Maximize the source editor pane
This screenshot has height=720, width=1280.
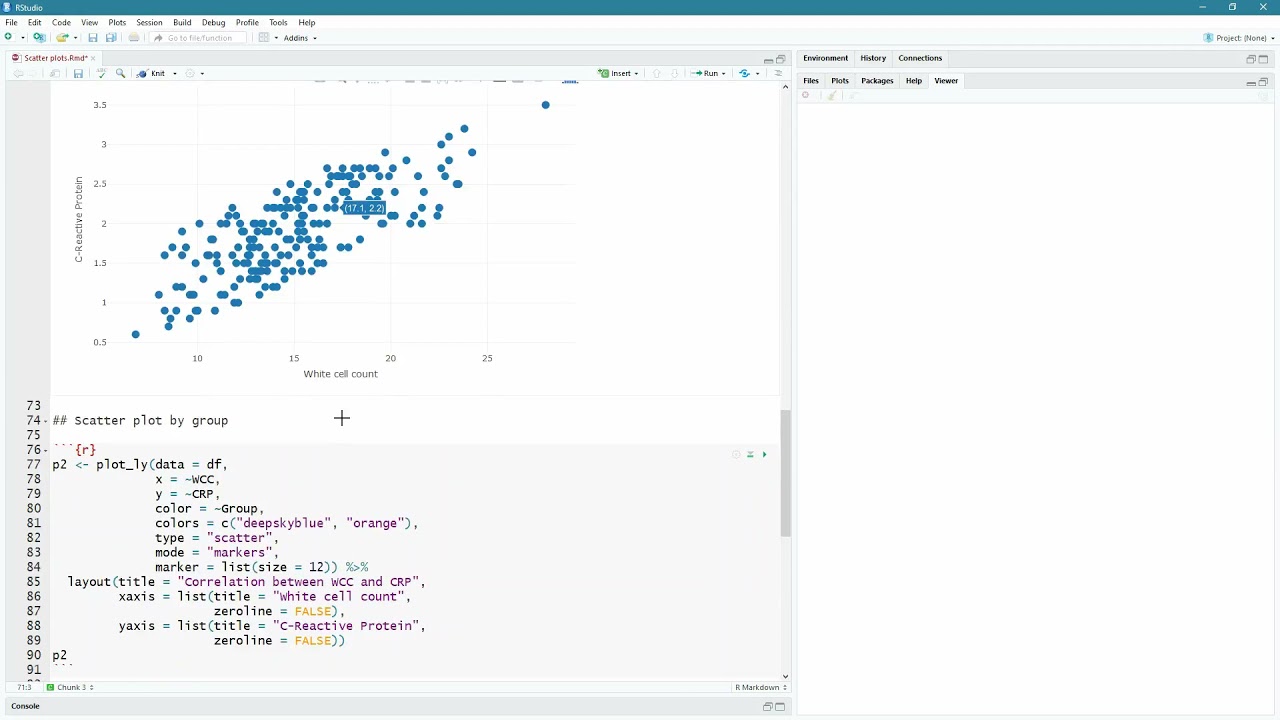tap(781, 59)
